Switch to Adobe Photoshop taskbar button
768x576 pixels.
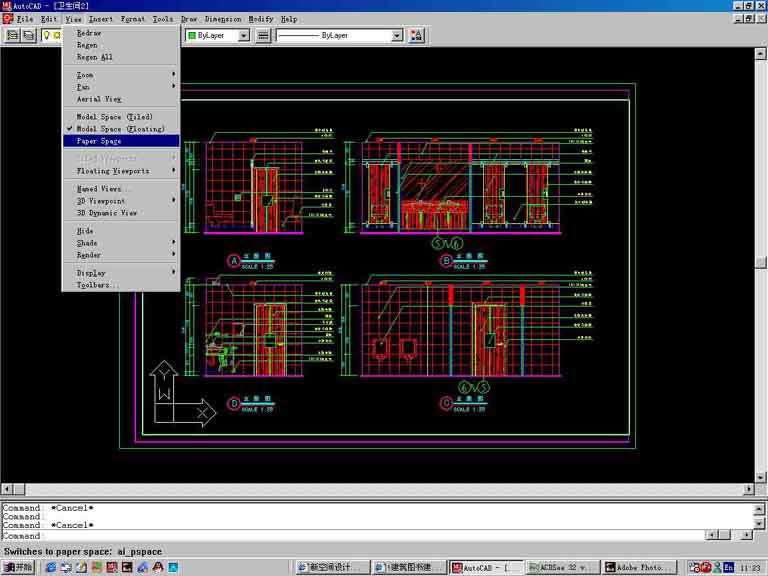tap(641, 567)
